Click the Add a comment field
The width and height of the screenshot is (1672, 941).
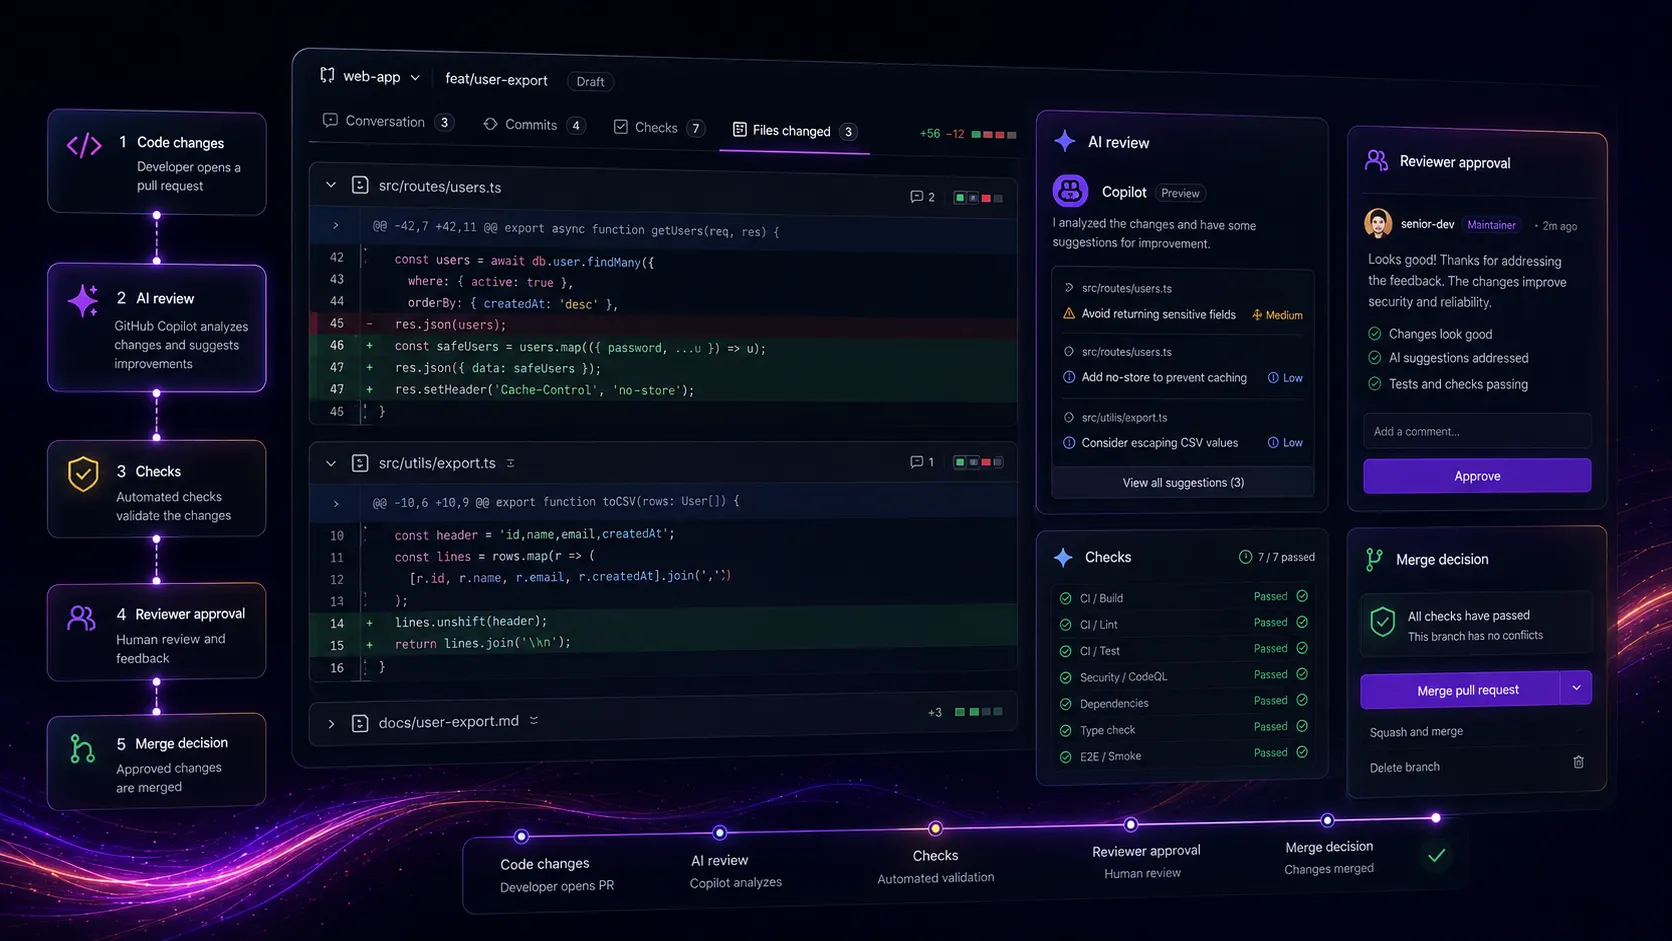(x=1477, y=431)
